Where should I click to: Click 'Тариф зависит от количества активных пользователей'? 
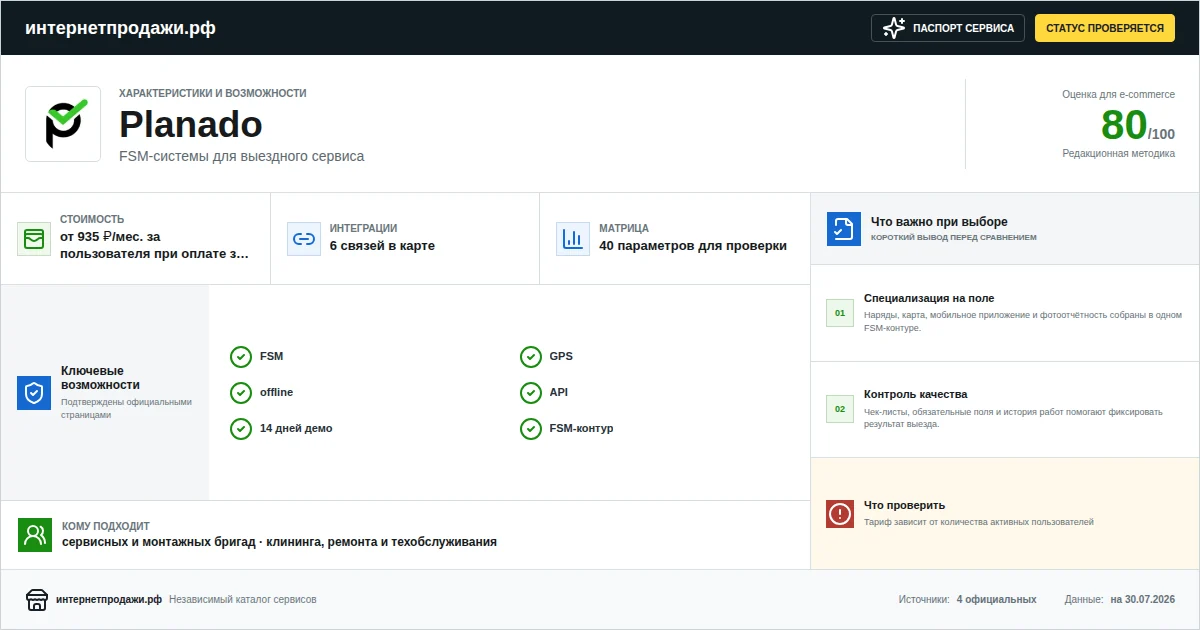(979, 522)
